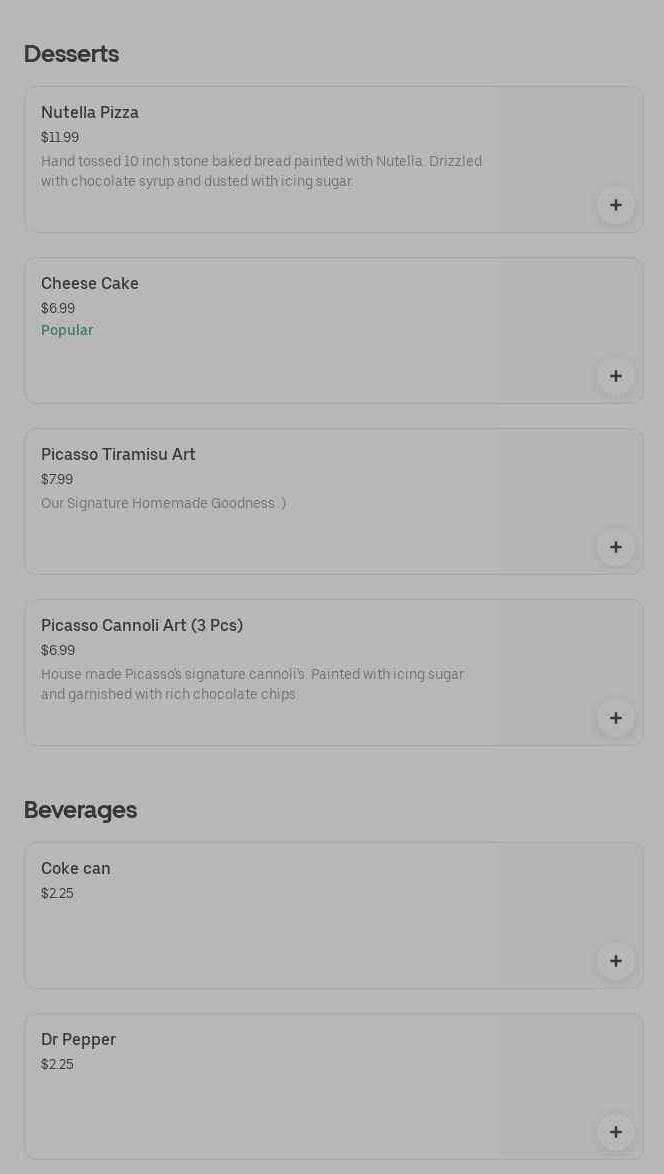Click the $7.99 Tiramisu price
664x1174 pixels.
click(57, 479)
